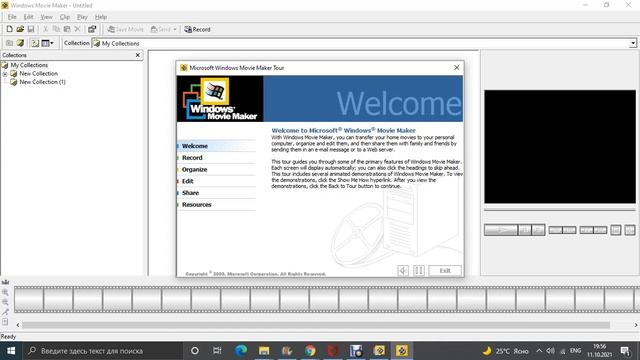
Task: Click the first storyboard frame
Action: pyautogui.click(x=29, y=299)
